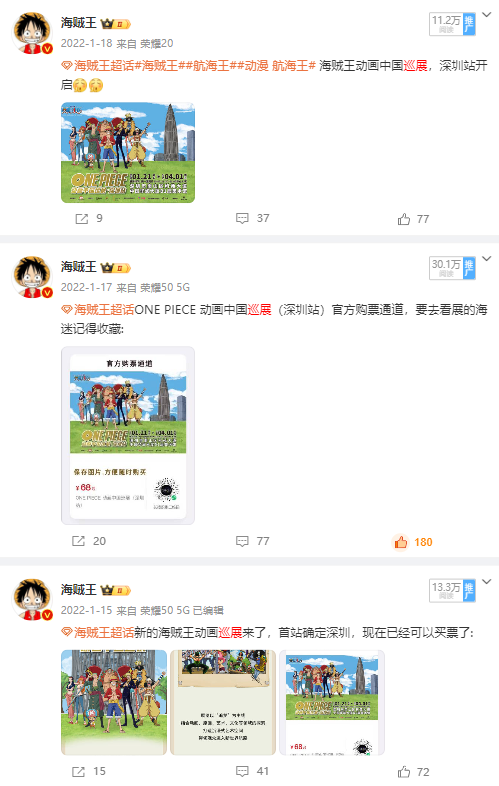Click repost icon on the 2022-1-15 post

tap(78, 771)
